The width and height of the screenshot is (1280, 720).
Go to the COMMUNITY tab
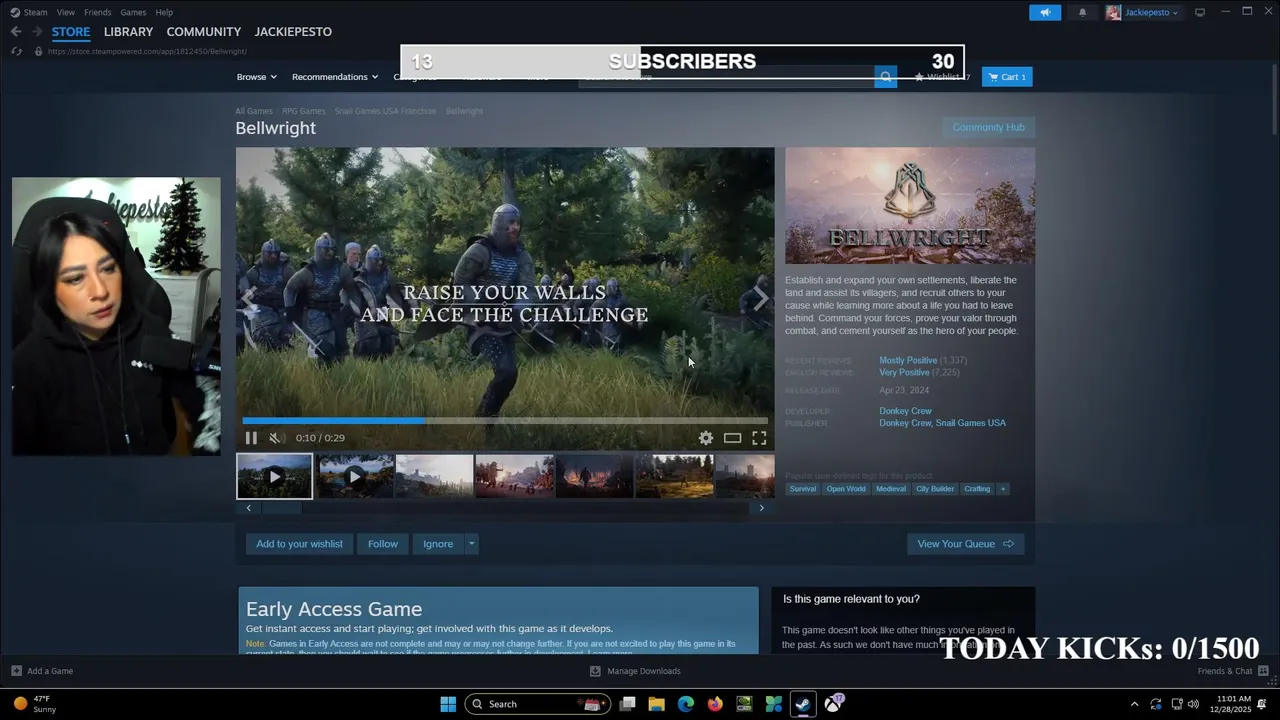click(x=204, y=32)
